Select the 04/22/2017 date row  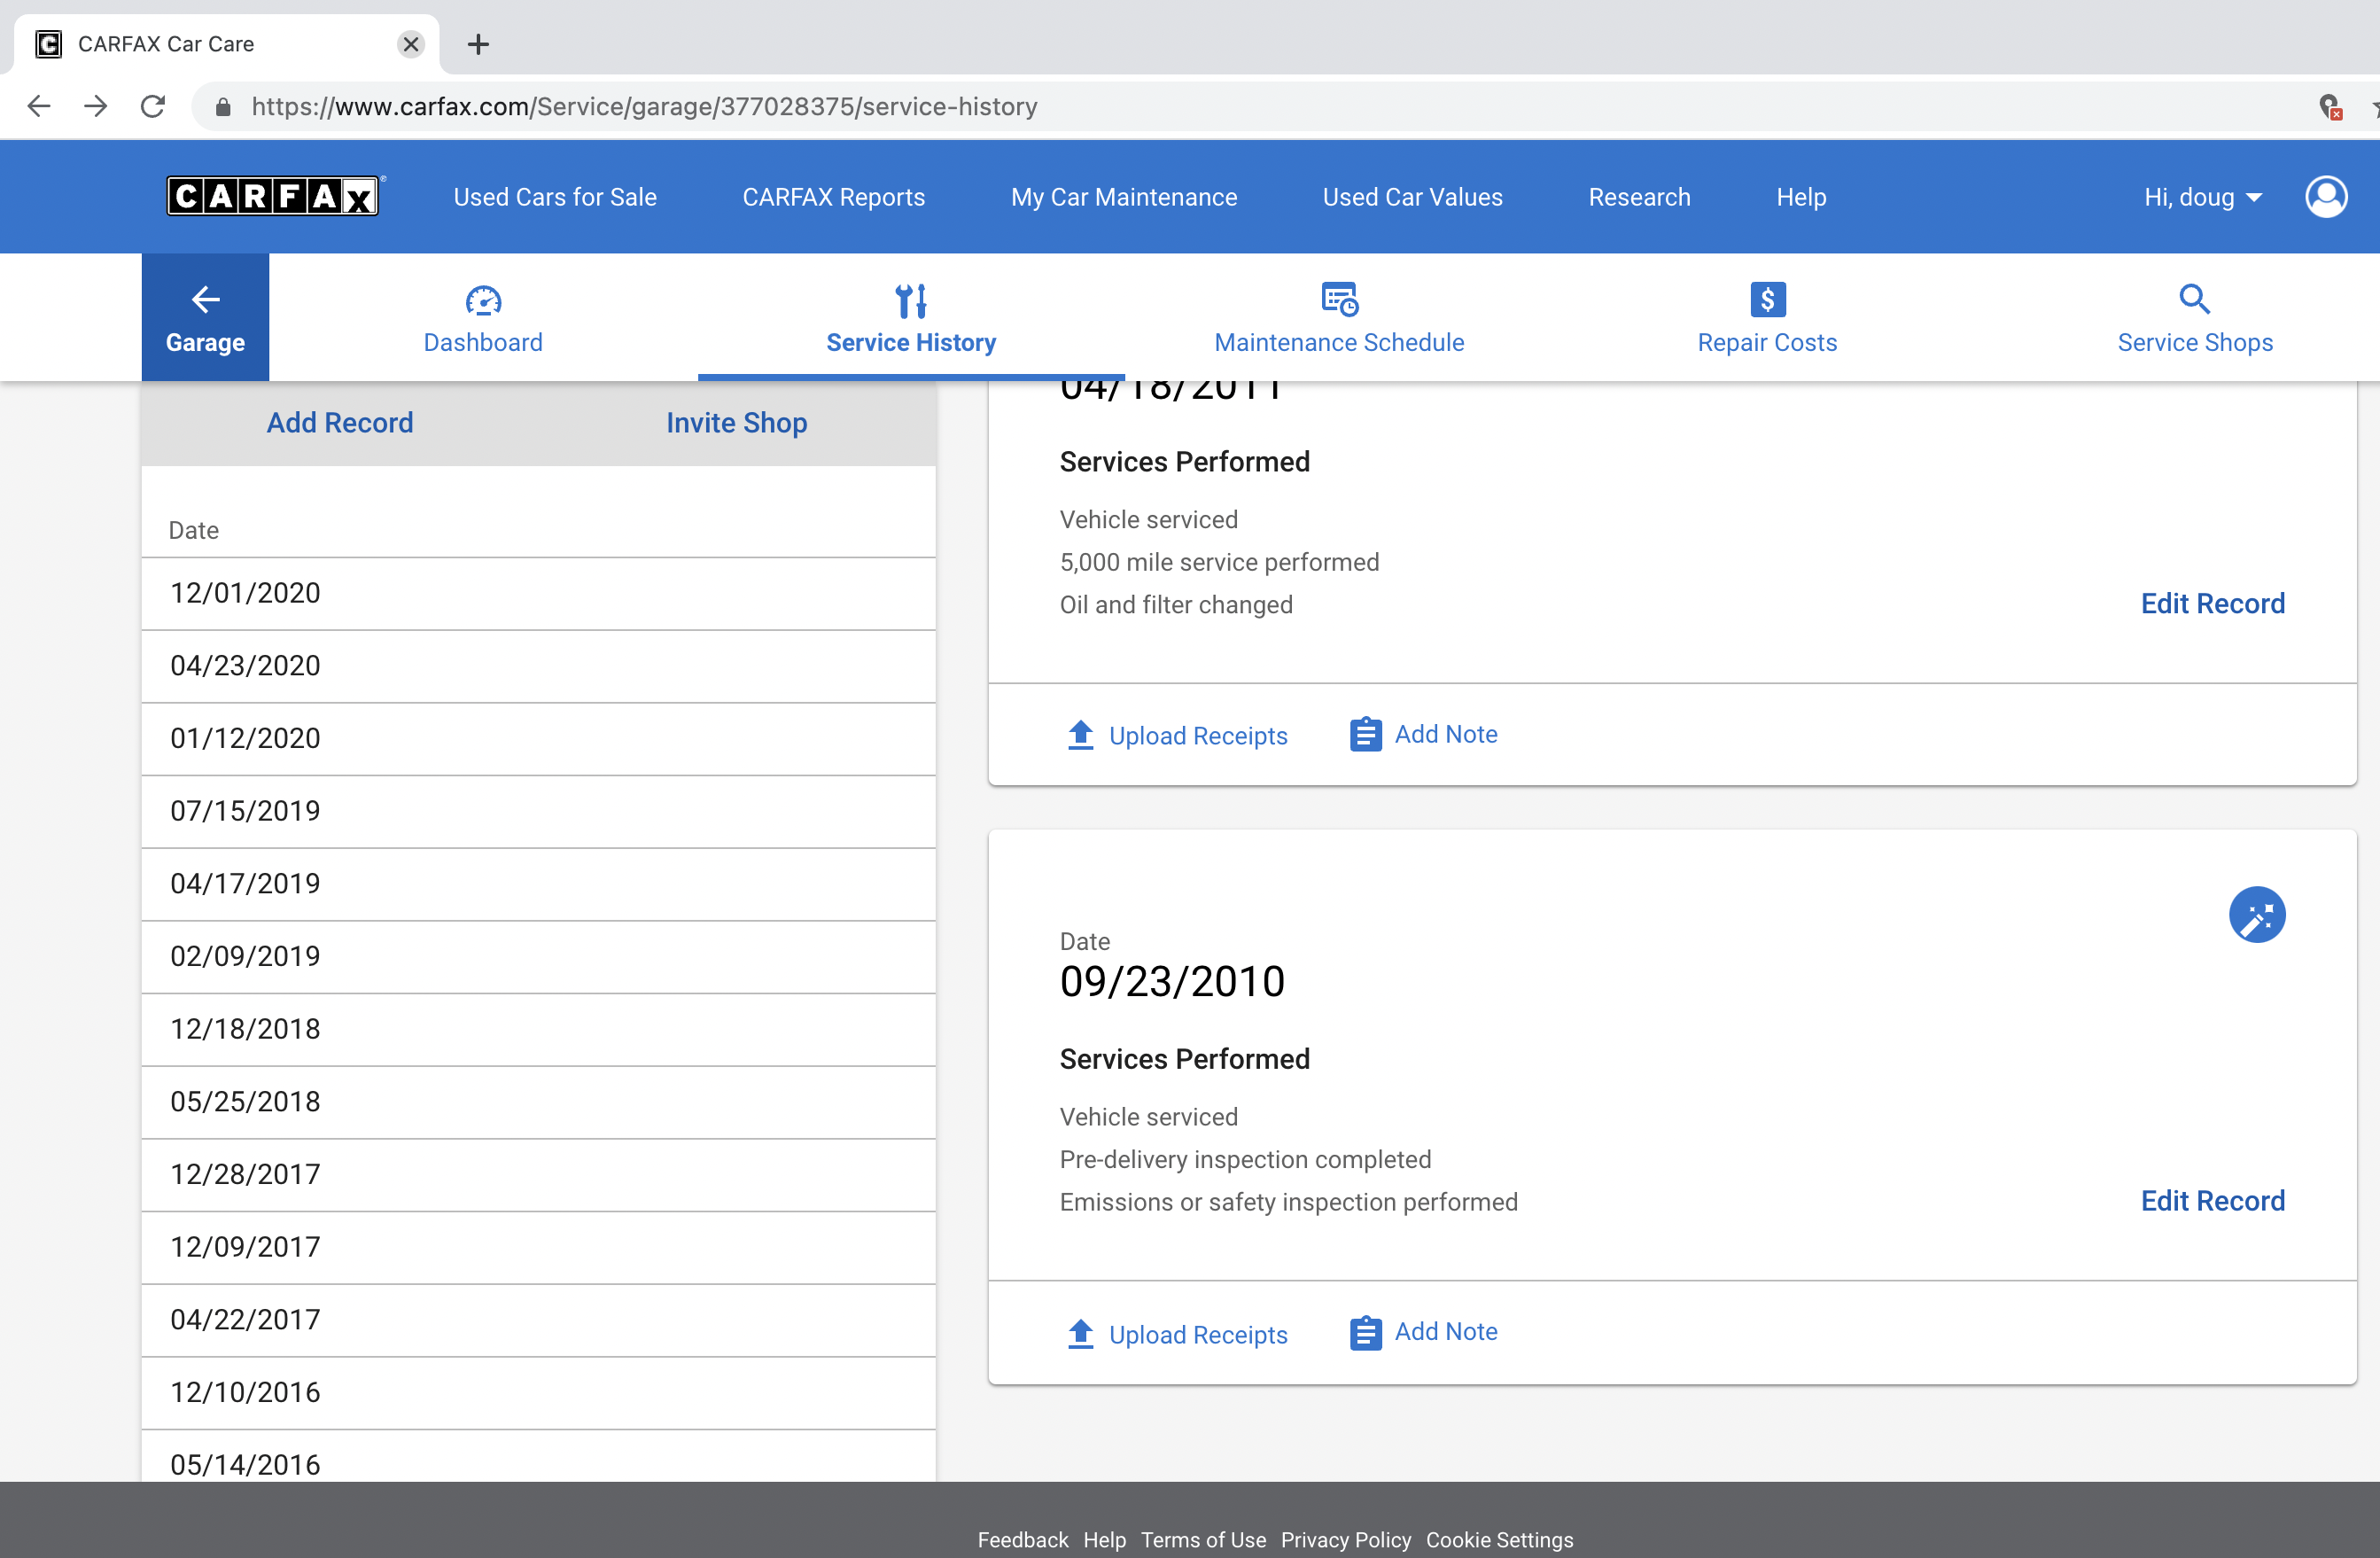[539, 1320]
